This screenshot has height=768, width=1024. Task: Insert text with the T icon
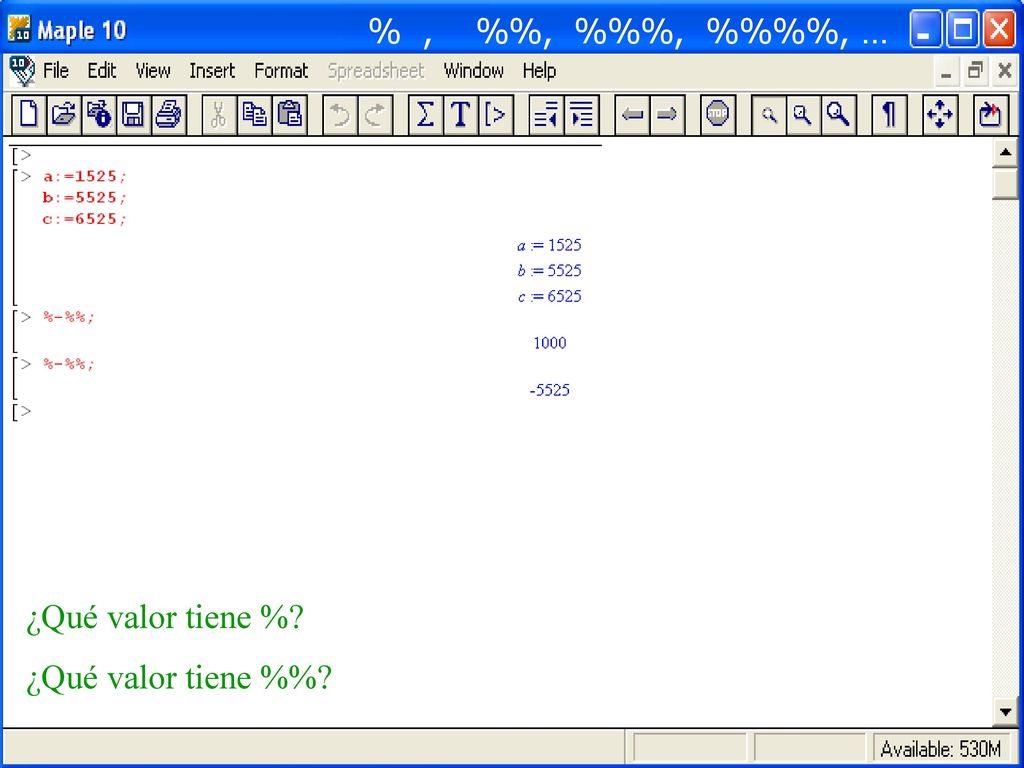[460, 115]
